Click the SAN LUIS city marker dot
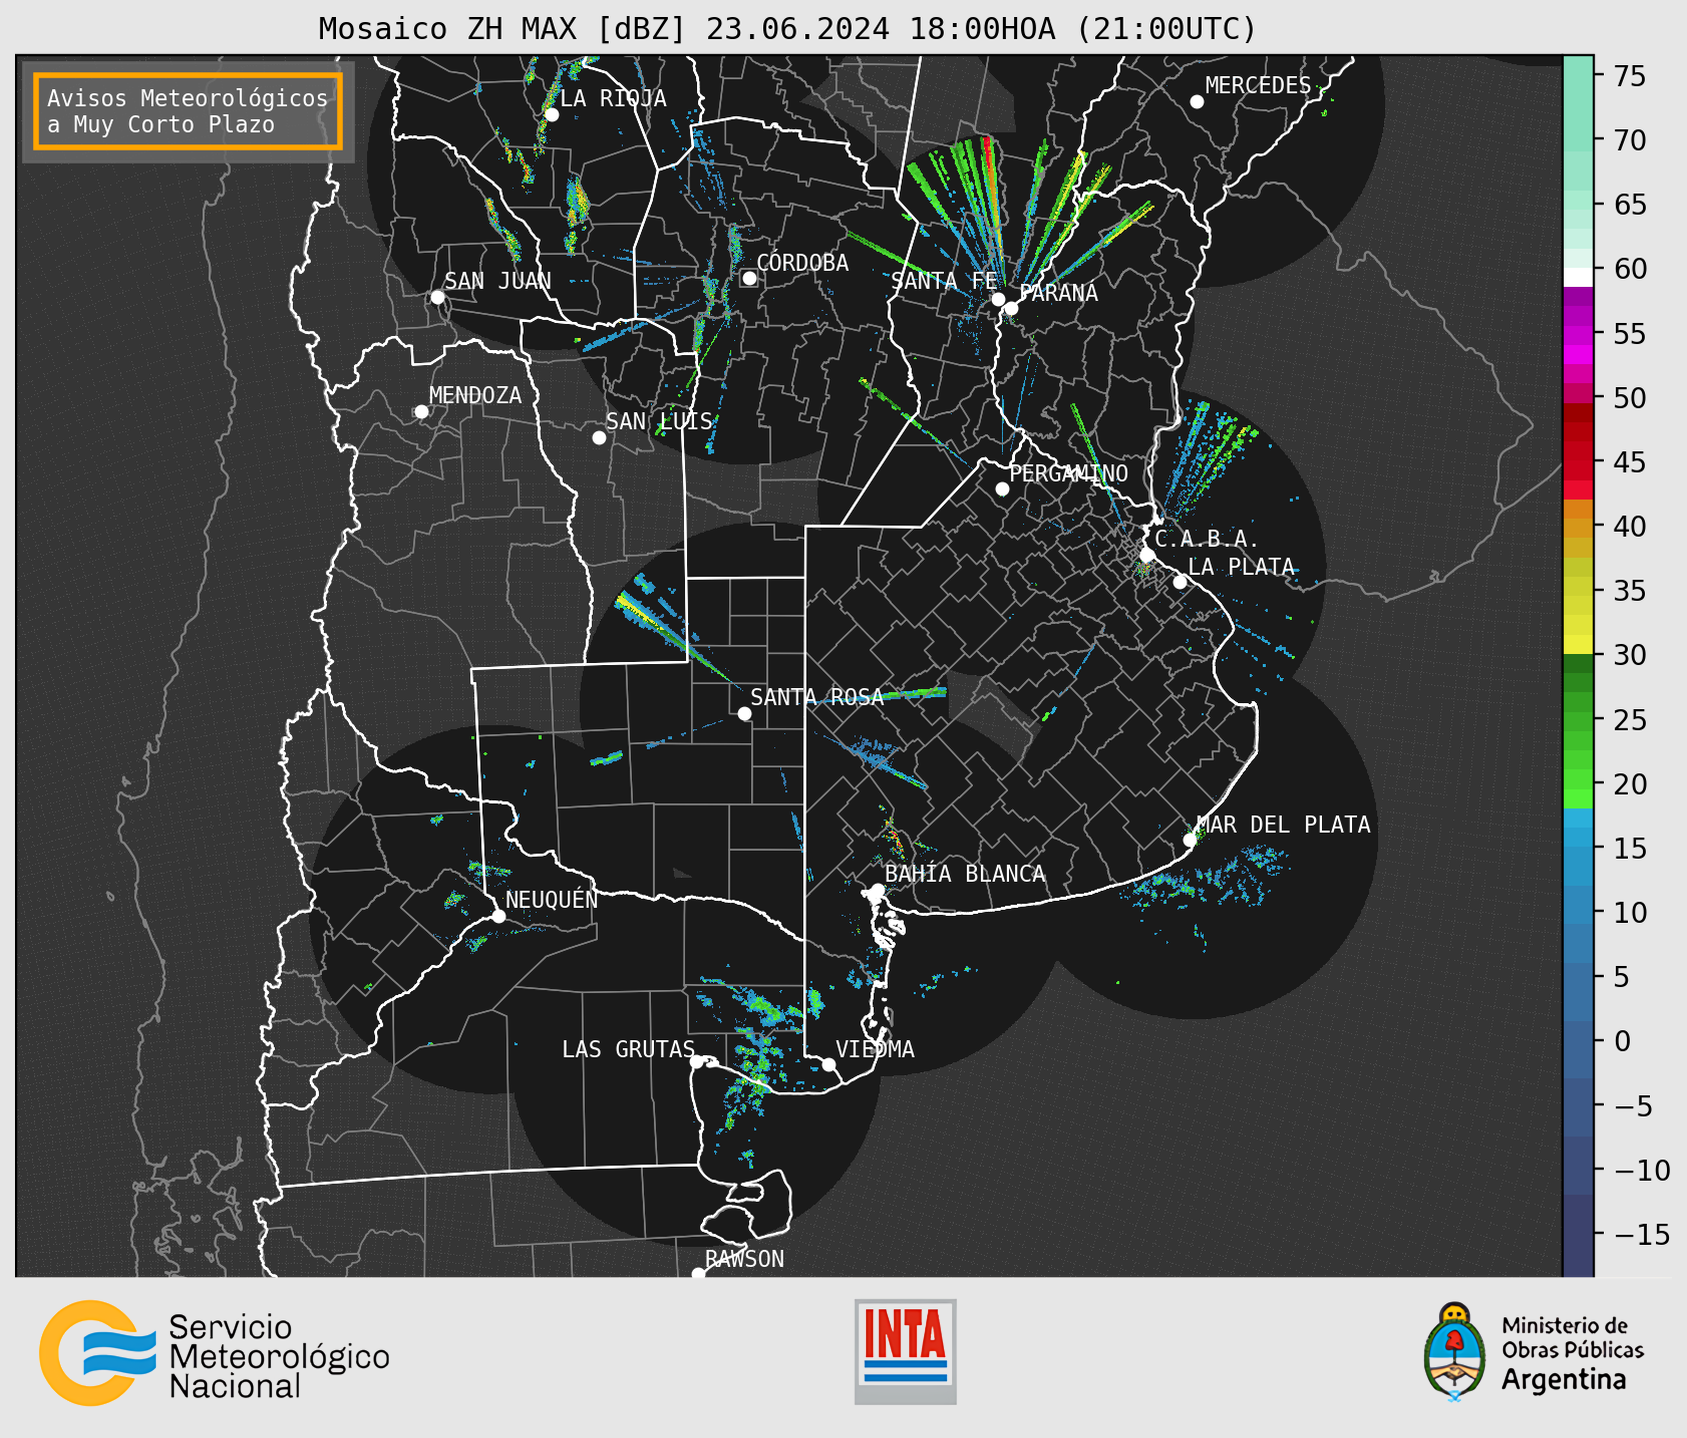 tap(599, 438)
